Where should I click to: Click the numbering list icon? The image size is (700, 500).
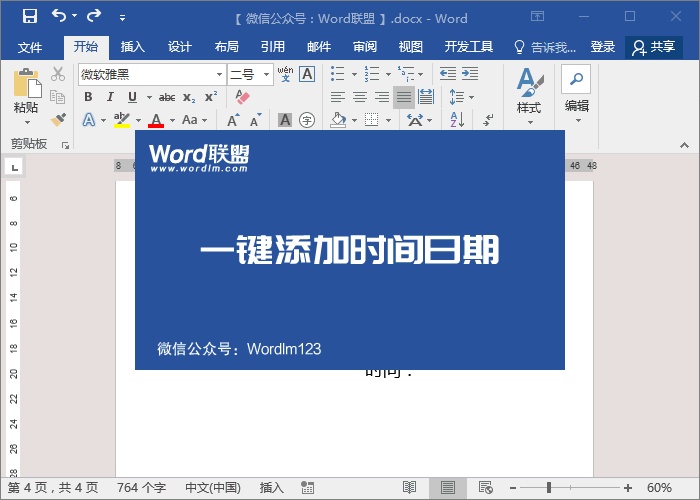coord(371,74)
